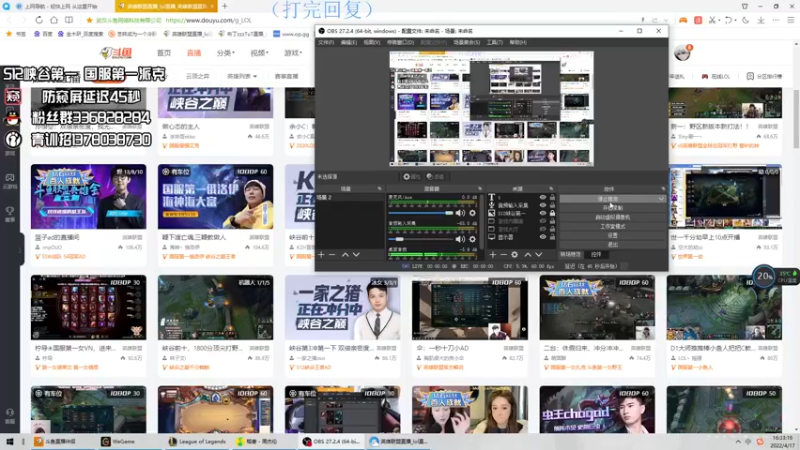This screenshot has height=450, width=800.
Task: Toggle visibility of fifth (dimmed) OBS source
Action: [543, 230]
